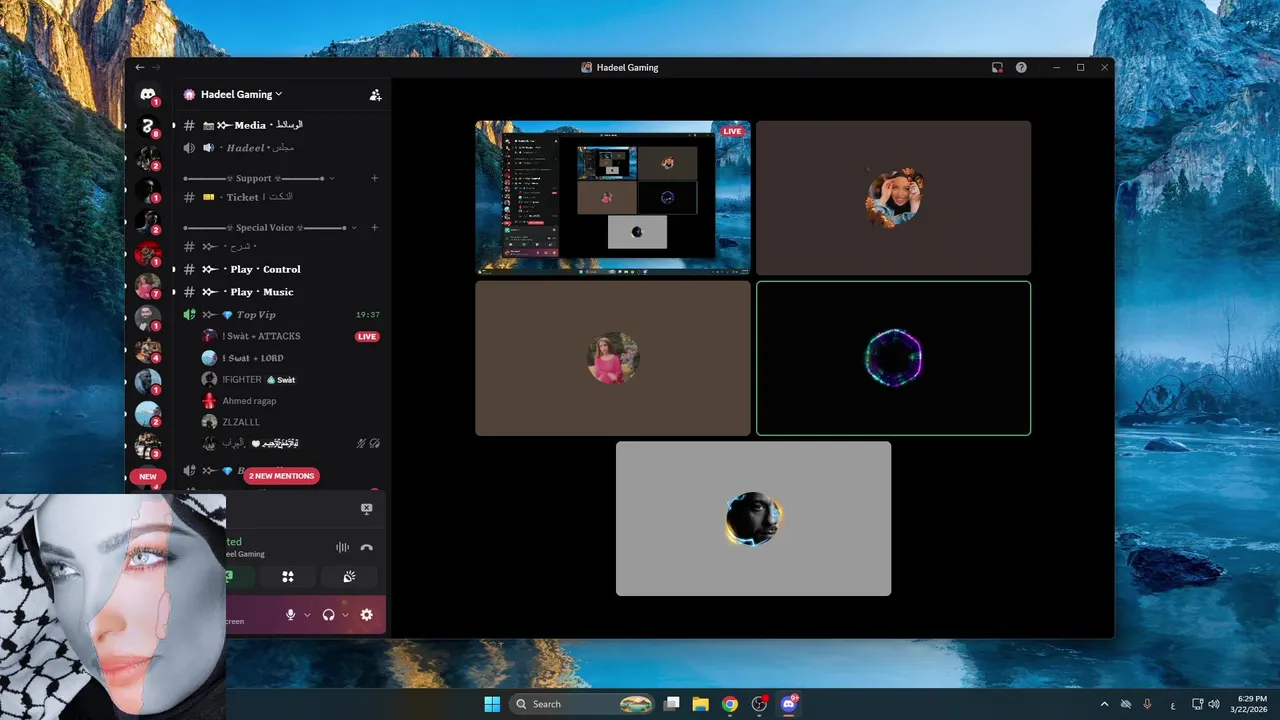The width and height of the screenshot is (1280, 720).
Task: Focus the gray tile with the bearded man avatar
Action: (x=753, y=519)
